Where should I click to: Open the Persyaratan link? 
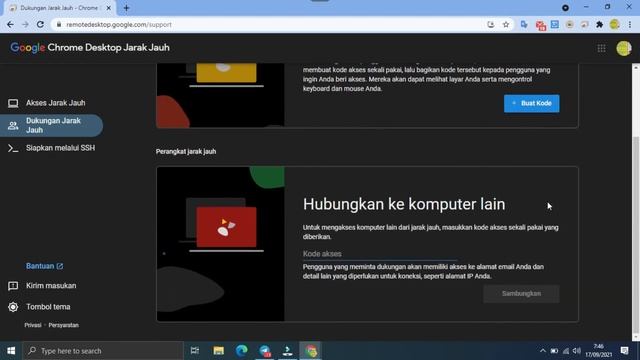click(x=64, y=325)
